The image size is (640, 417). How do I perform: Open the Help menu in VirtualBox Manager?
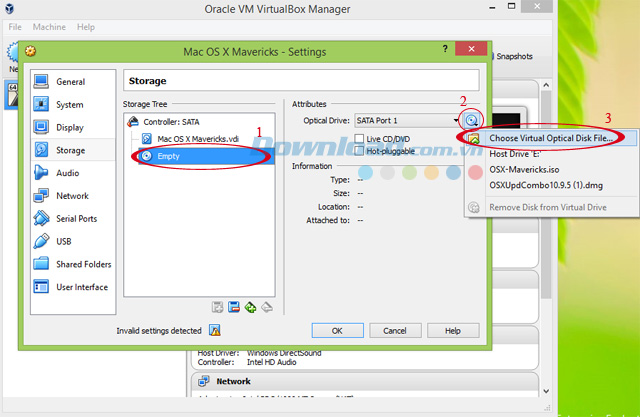coord(86,27)
